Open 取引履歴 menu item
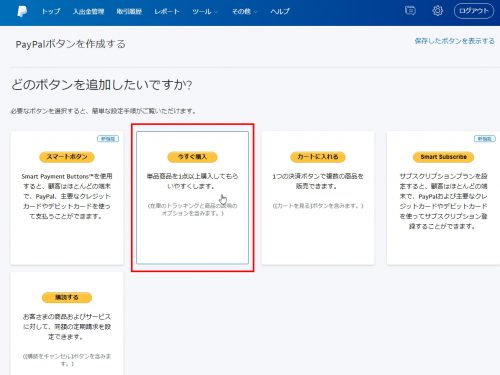 pyautogui.click(x=129, y=11)
